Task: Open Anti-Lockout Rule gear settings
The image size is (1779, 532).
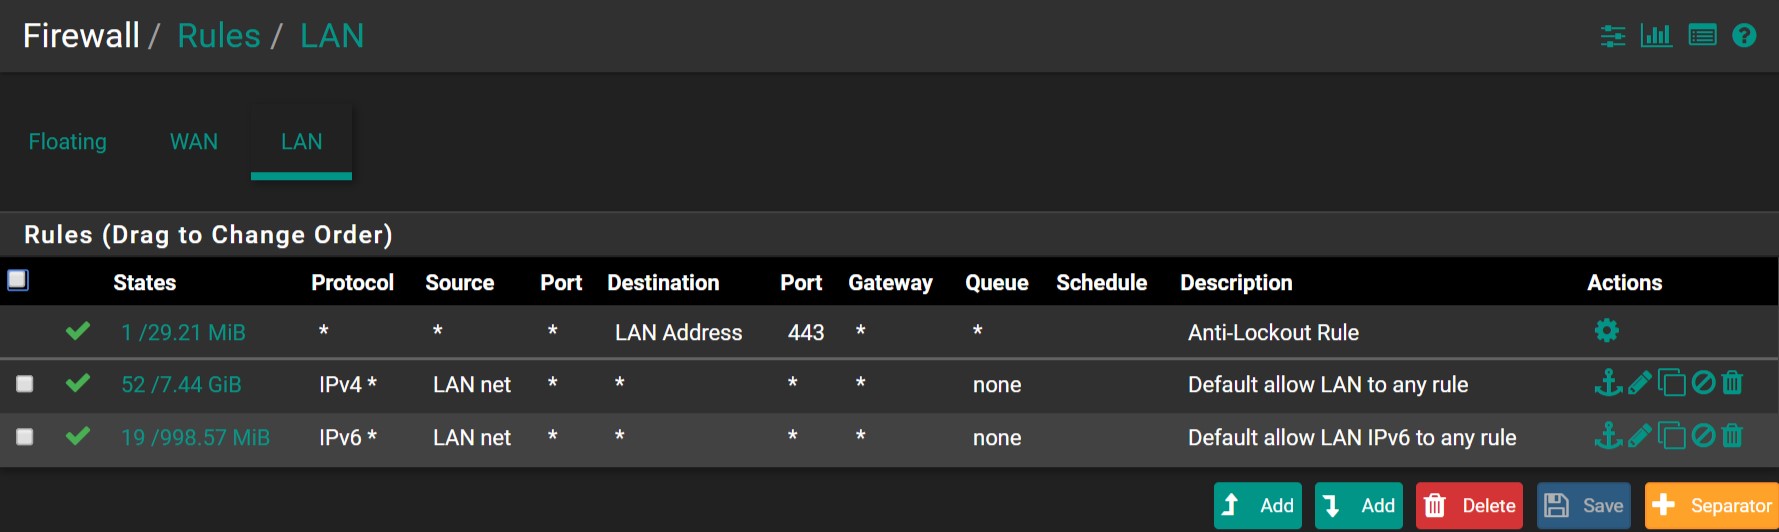Action: point(1607,331)
